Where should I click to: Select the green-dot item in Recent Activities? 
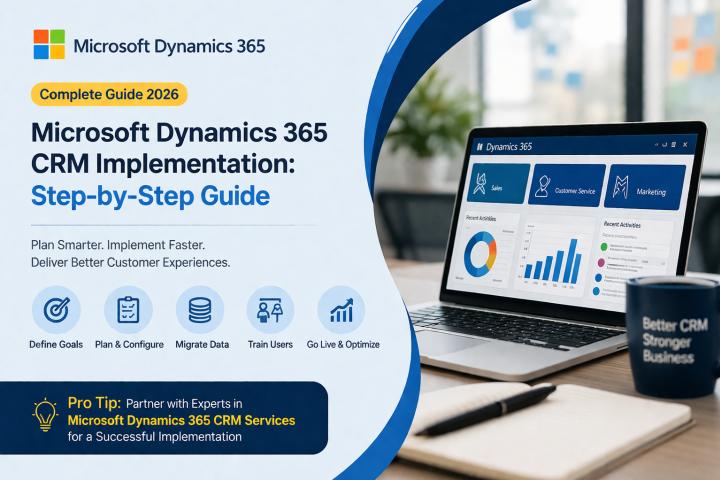click(x=604, y=246)
